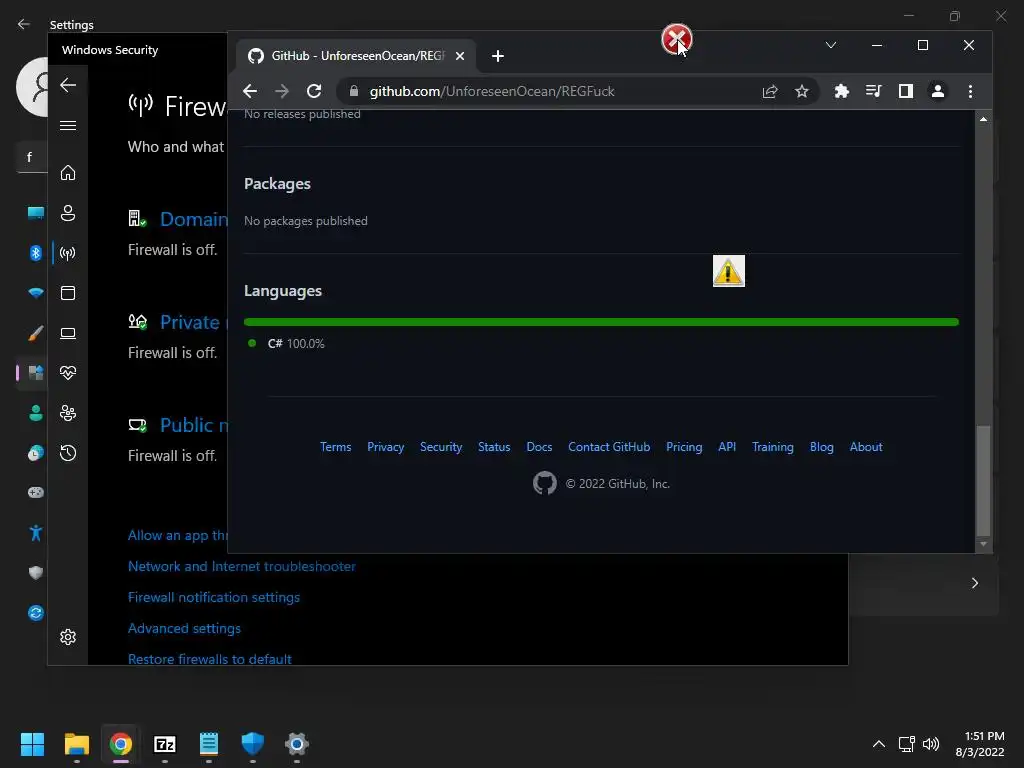Screen dimensions: 1024x768
Task: Click Restore firewalls to default
Action: (x=210, y=659)
